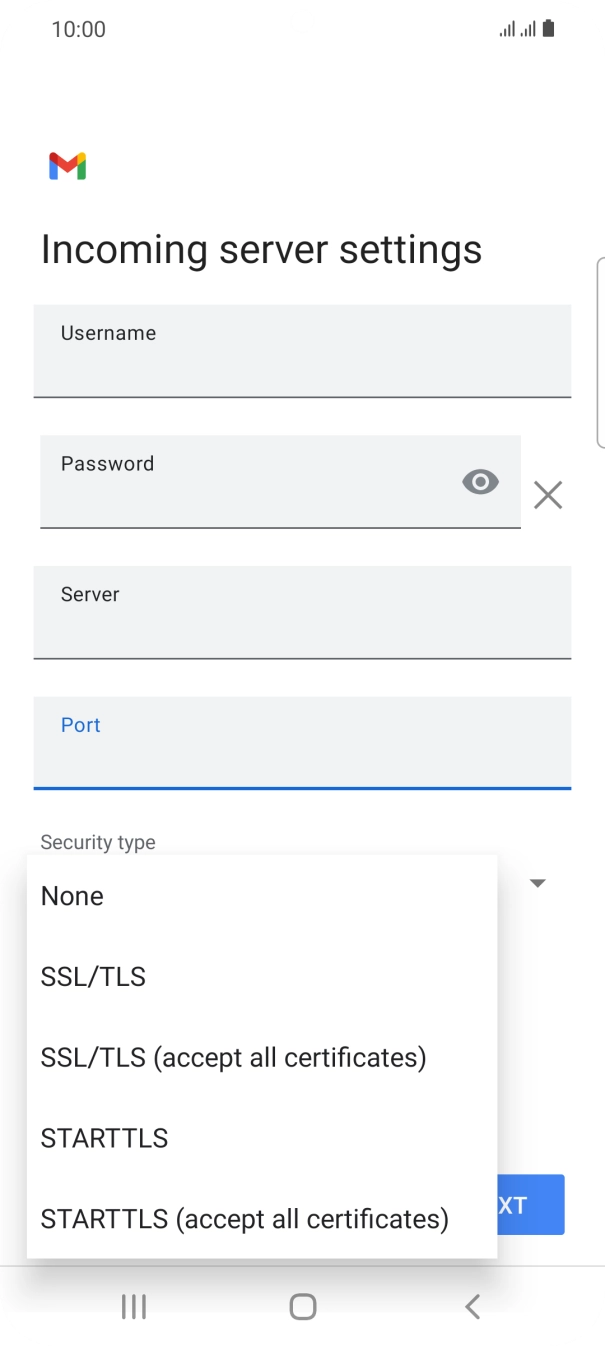Tap the Recents button in navigation bar

(133, 1306)
